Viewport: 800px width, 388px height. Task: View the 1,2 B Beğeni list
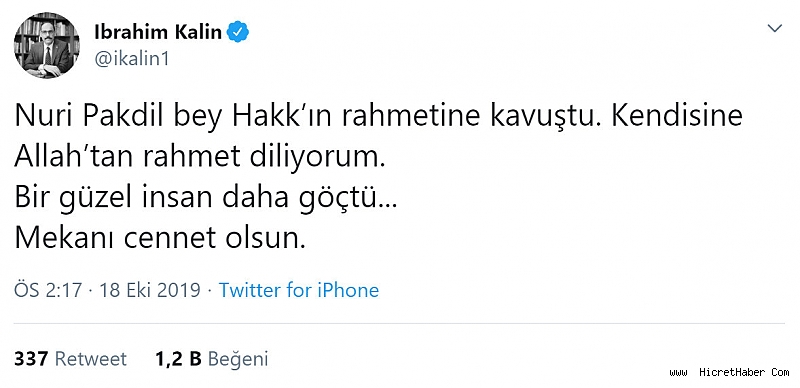pos(212,359)
